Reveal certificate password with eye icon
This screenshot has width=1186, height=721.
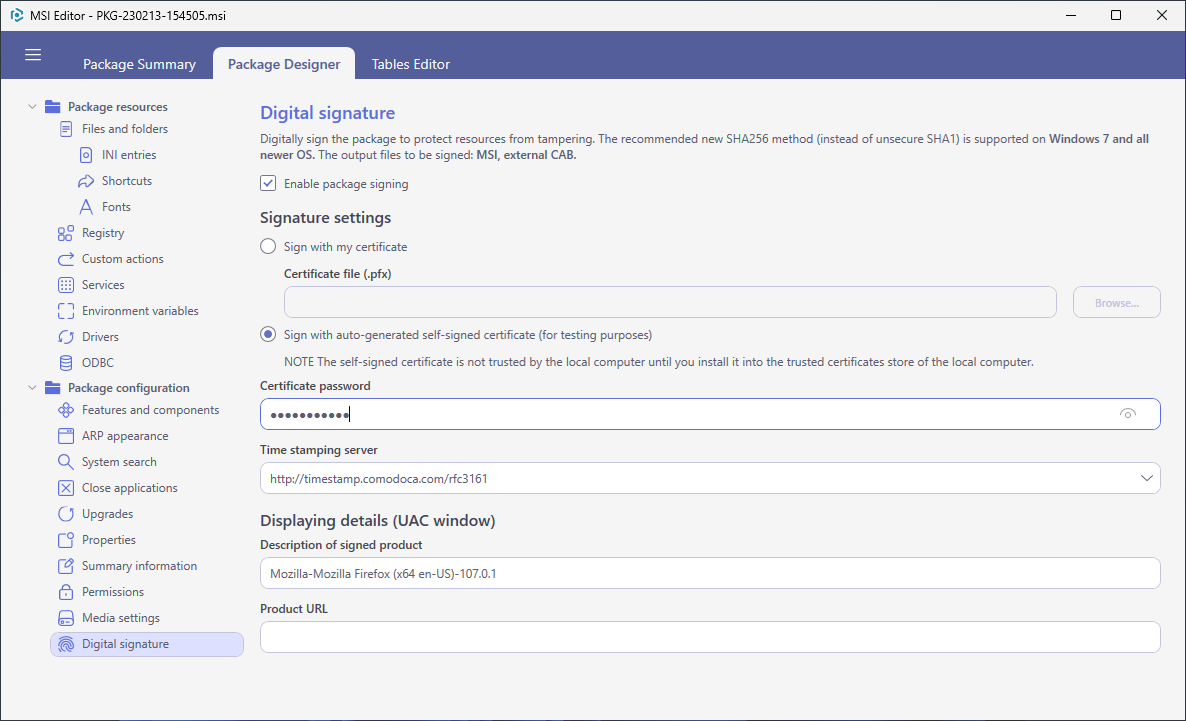(x=1127, y=414)
